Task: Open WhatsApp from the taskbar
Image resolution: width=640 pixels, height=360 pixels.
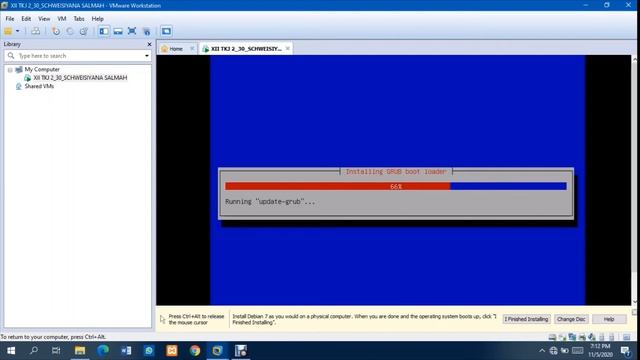Action: (149, 351)
